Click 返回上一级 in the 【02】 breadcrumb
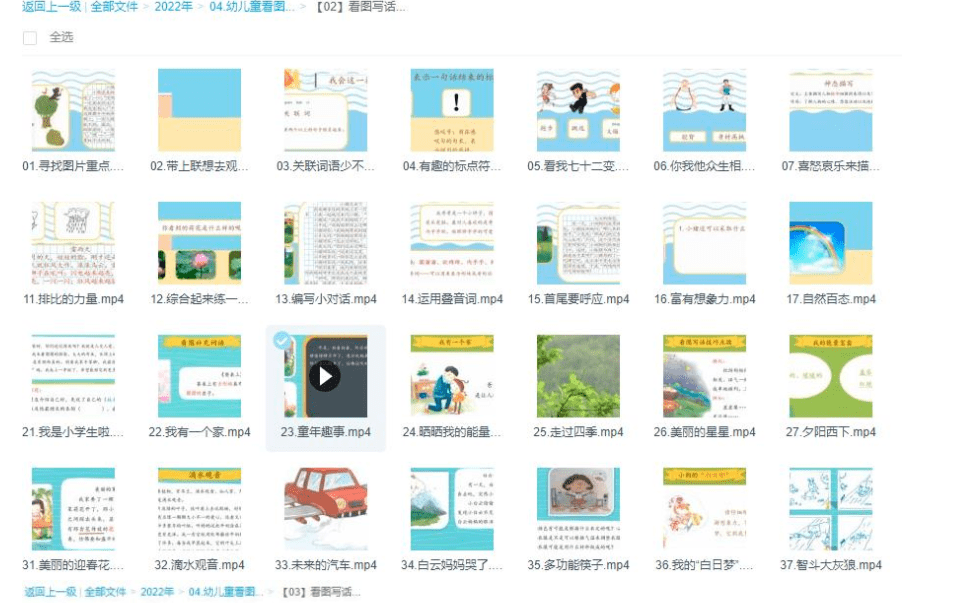 pos(52,7)
